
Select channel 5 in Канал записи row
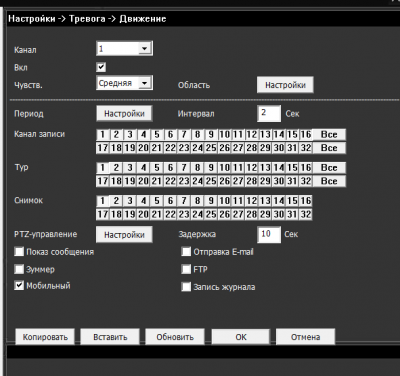(157, 135)
